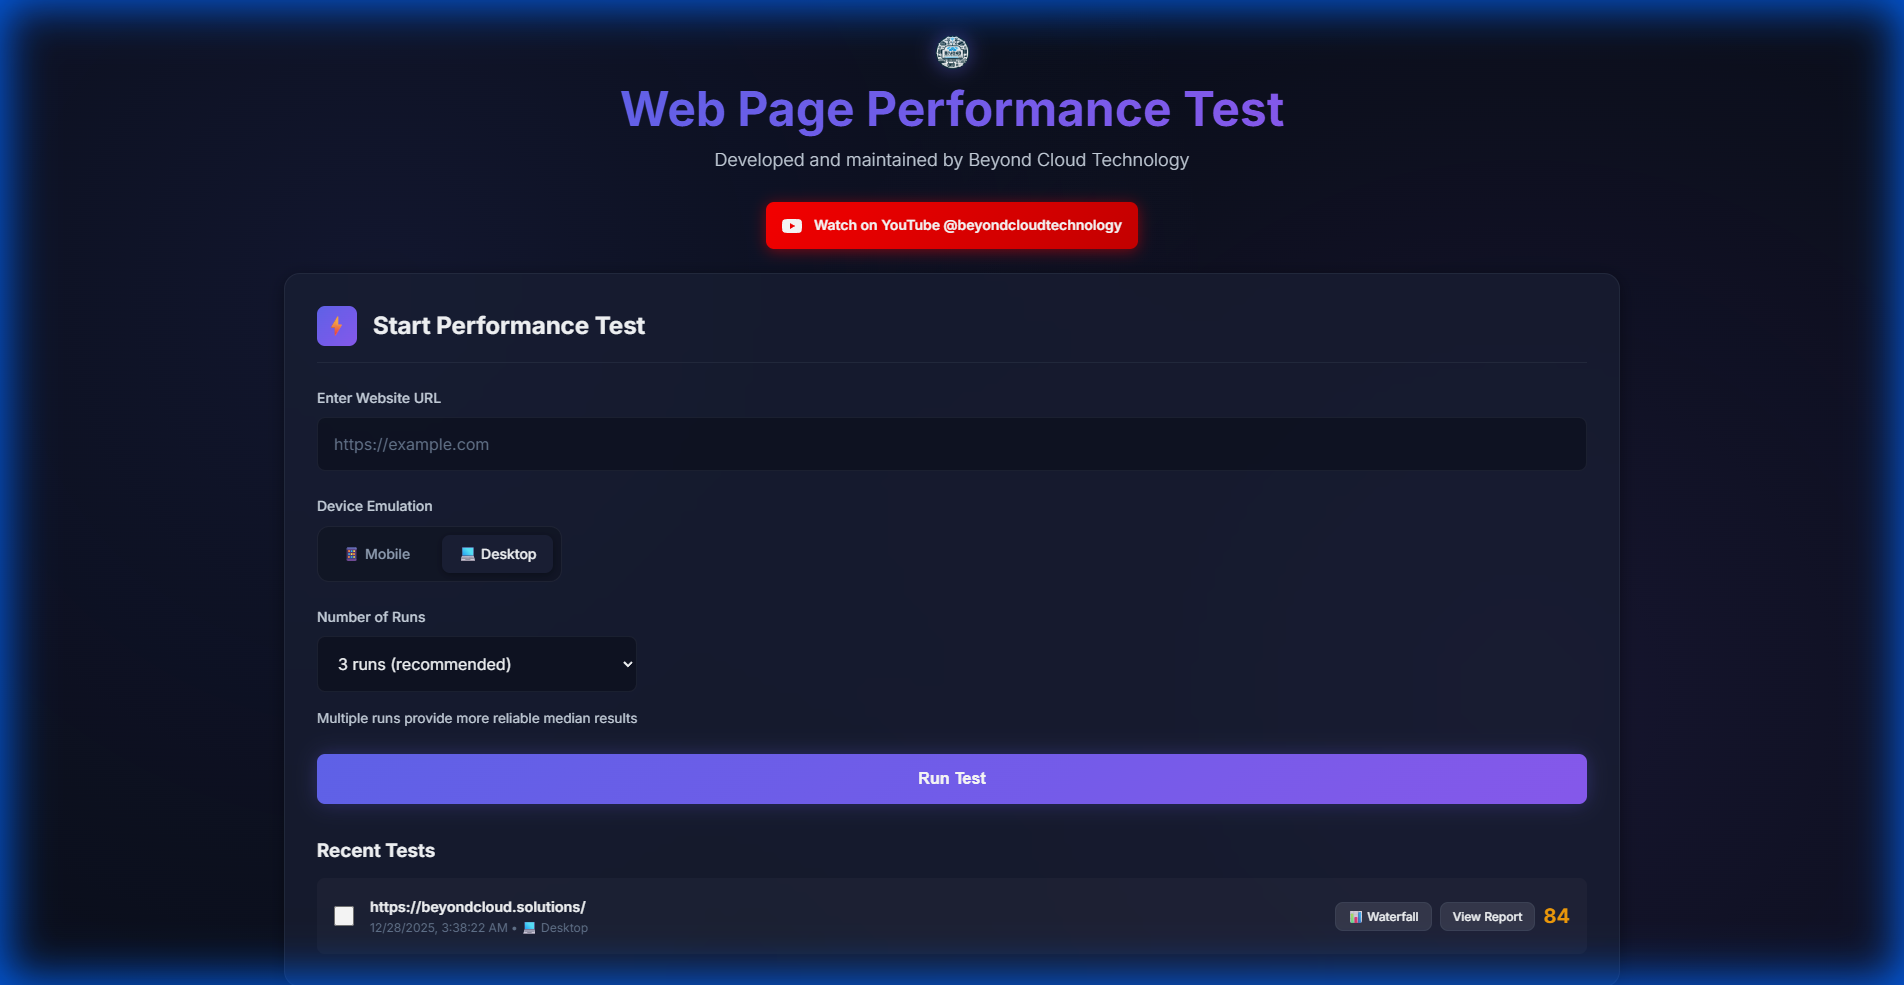Click the laptop icon on the Desktop option
The width and height of the screenshot is (1904, 985).
click(x=466, y=553)
